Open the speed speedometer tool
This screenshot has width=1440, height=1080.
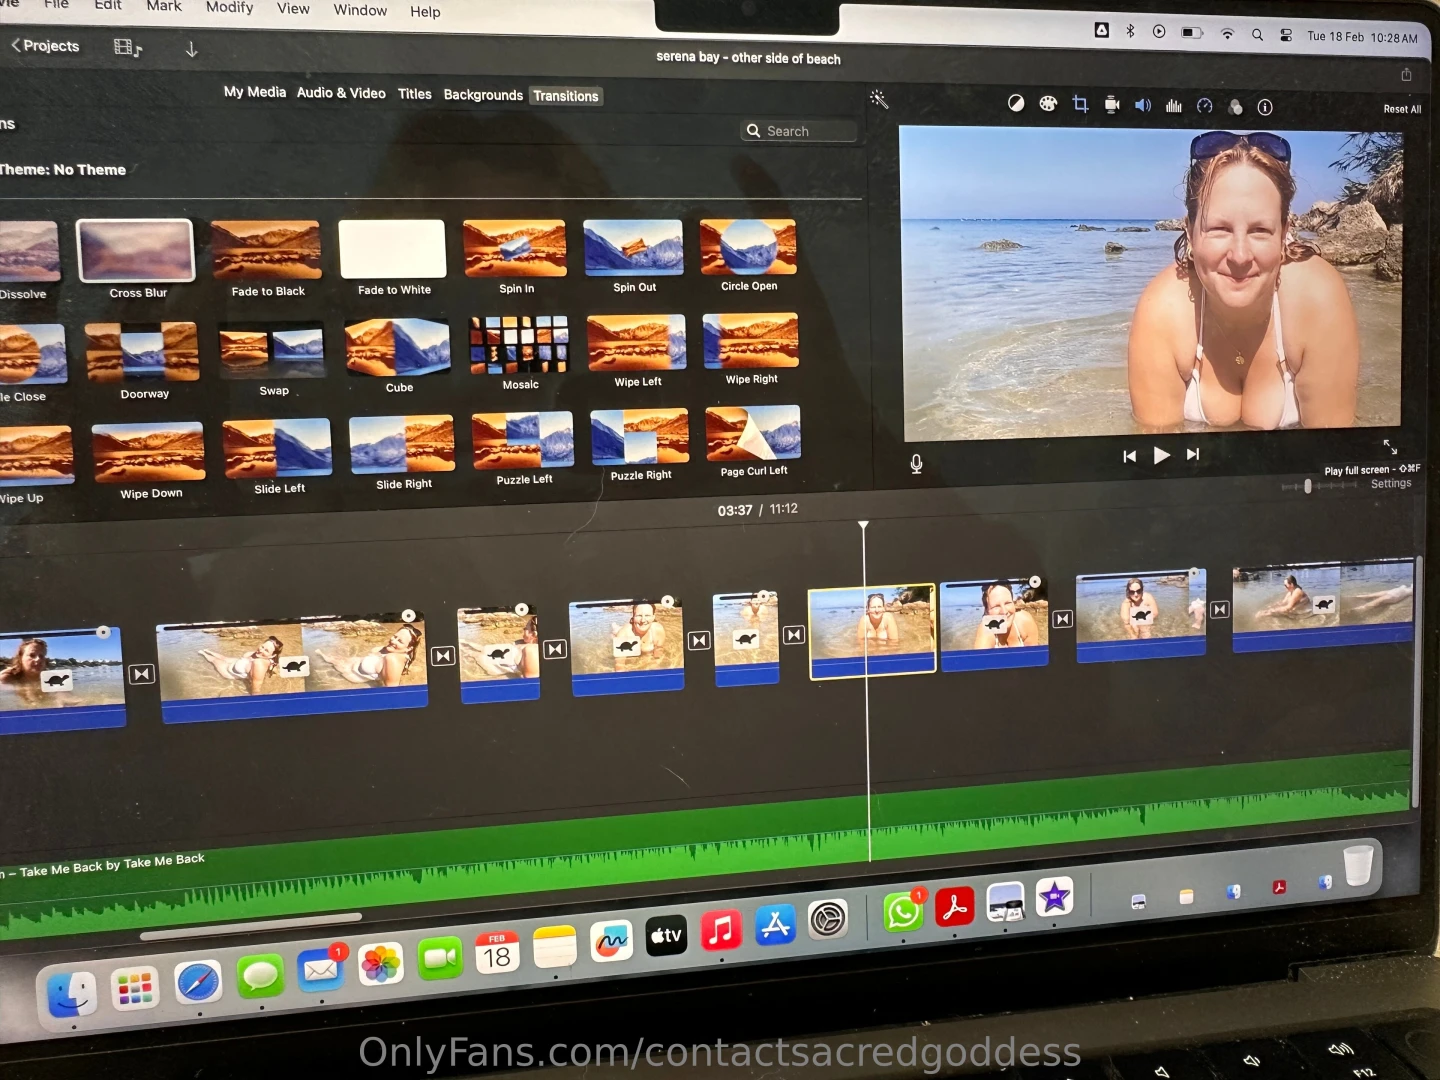tap(1204, 106)
